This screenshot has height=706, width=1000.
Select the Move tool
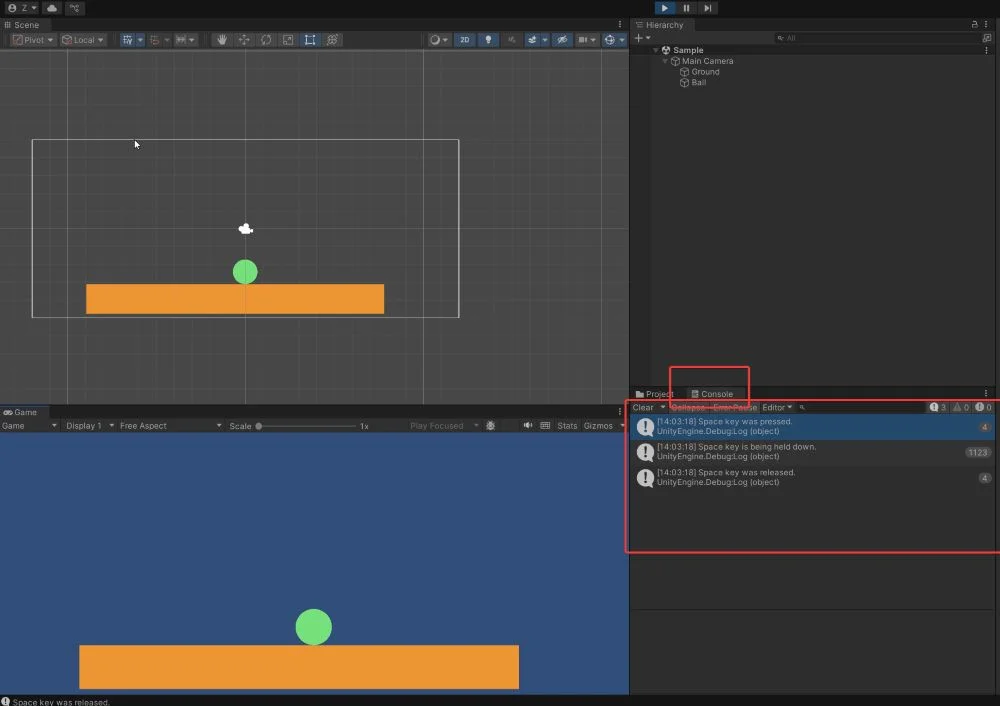tap(244, 40)
